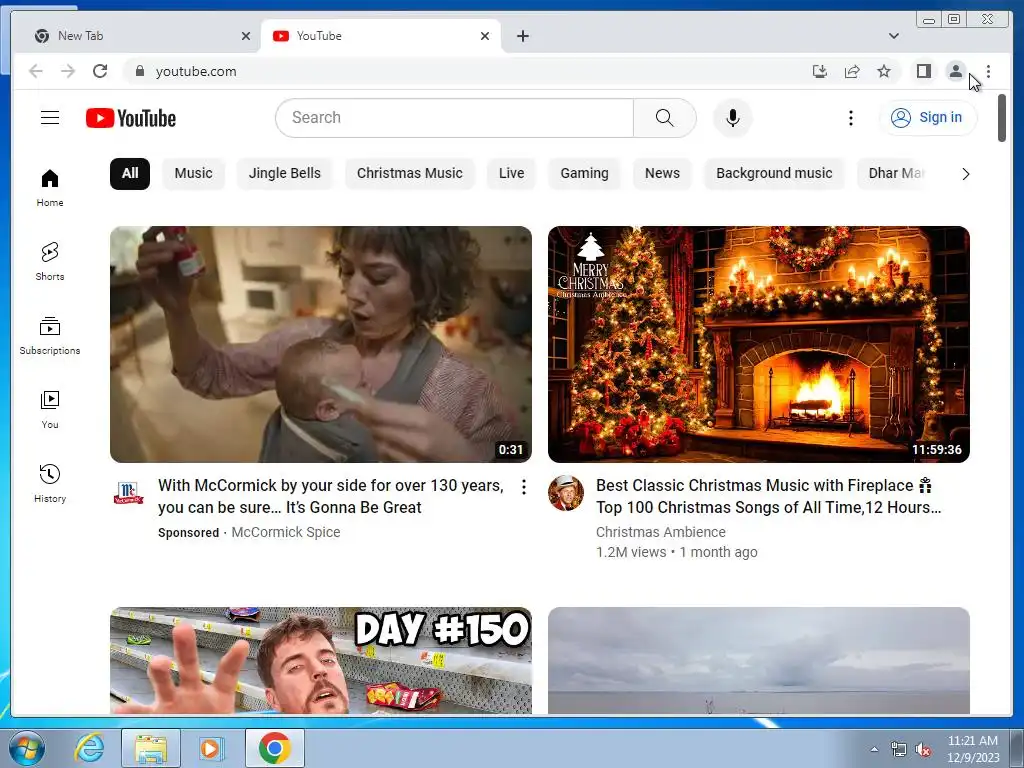
Task: Go to Home in sidebar
Action: tap(50, 188)
